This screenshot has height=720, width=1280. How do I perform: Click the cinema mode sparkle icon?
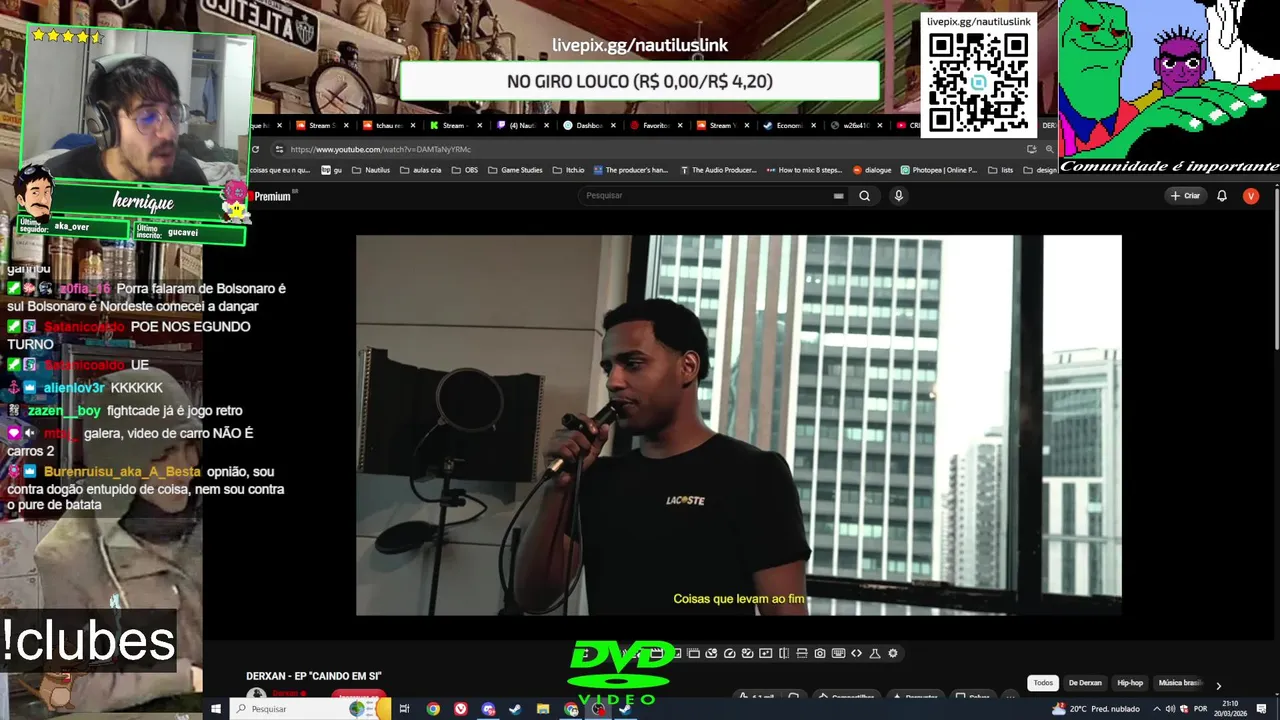(766, 653)
